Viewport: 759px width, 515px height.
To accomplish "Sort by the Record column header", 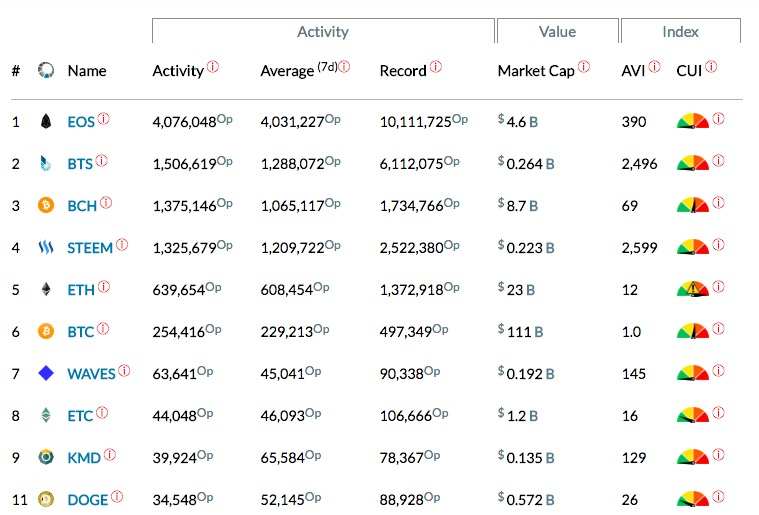I will [x=403, y=71].
